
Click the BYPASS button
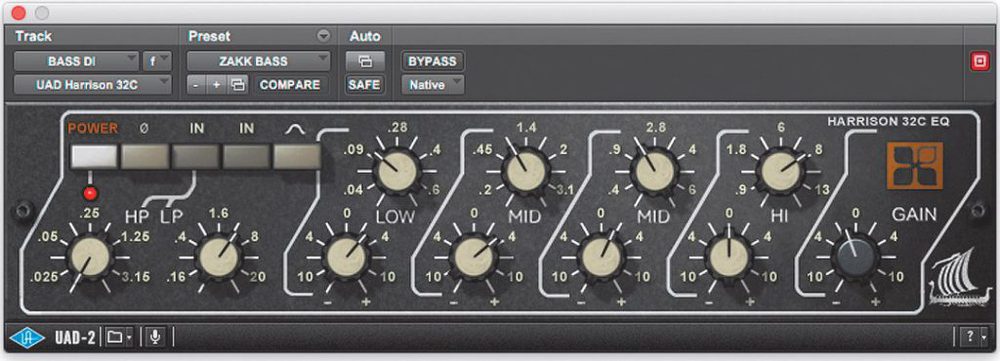pos(432,61)
